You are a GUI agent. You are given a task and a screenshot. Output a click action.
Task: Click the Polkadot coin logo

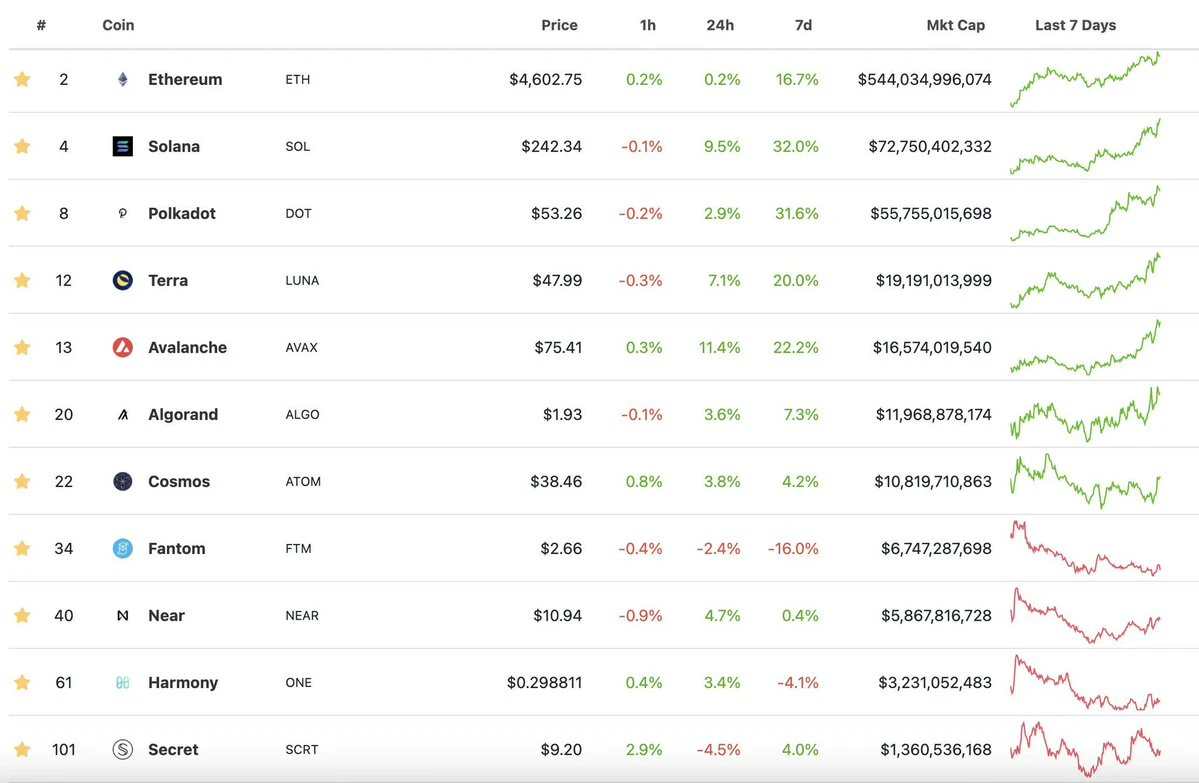pos(122,213)
